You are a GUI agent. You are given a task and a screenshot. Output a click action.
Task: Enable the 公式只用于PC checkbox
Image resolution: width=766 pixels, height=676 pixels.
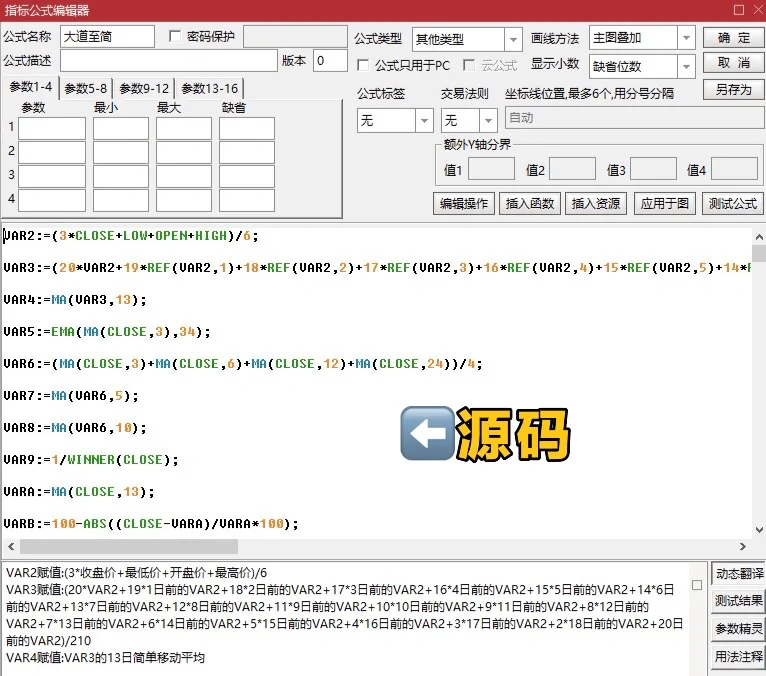363,65
